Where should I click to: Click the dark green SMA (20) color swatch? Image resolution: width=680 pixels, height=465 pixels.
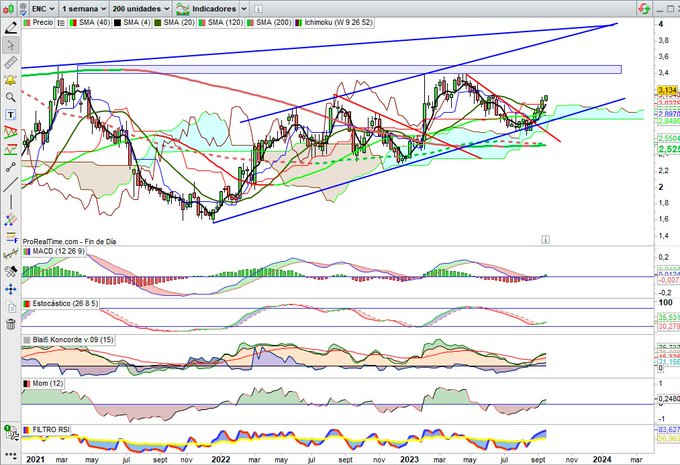click(x=158, y=23)
